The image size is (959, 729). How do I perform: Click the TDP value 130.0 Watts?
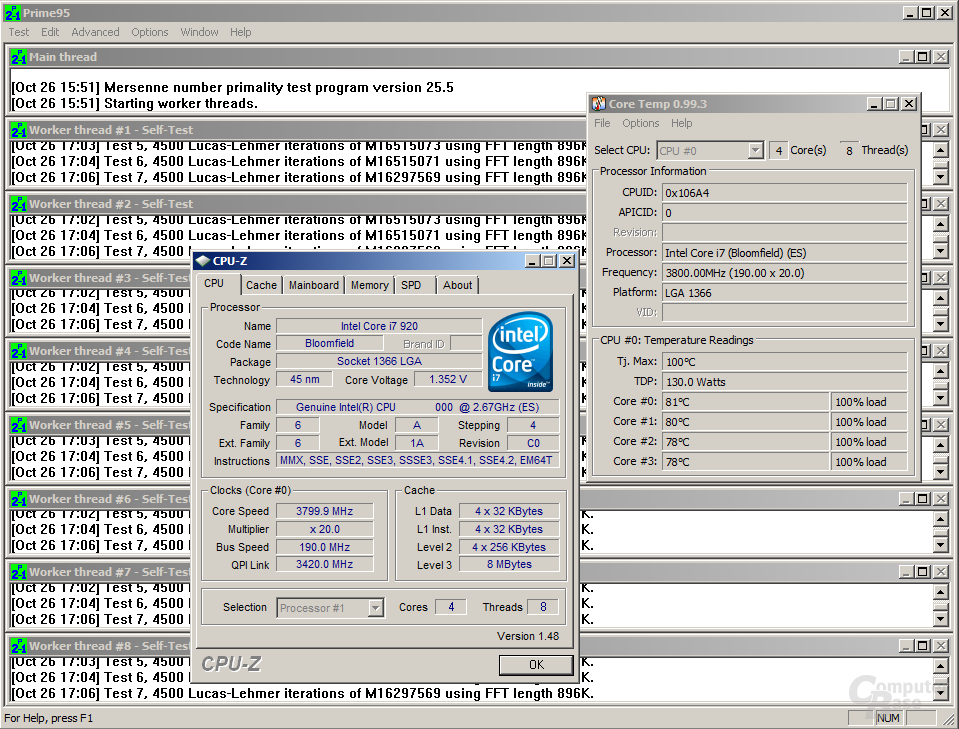point(785,382)
